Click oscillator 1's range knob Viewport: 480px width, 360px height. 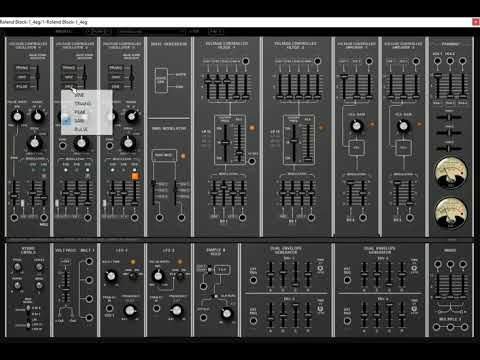[x=38, y=116]
